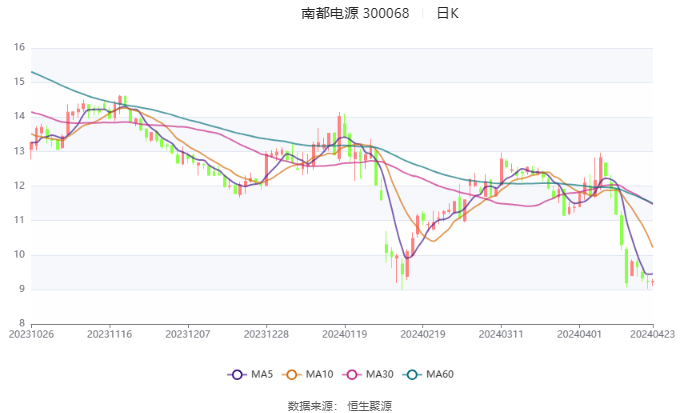Toggle the MA10 legend series
680x413 pixels.
[308, 374]
